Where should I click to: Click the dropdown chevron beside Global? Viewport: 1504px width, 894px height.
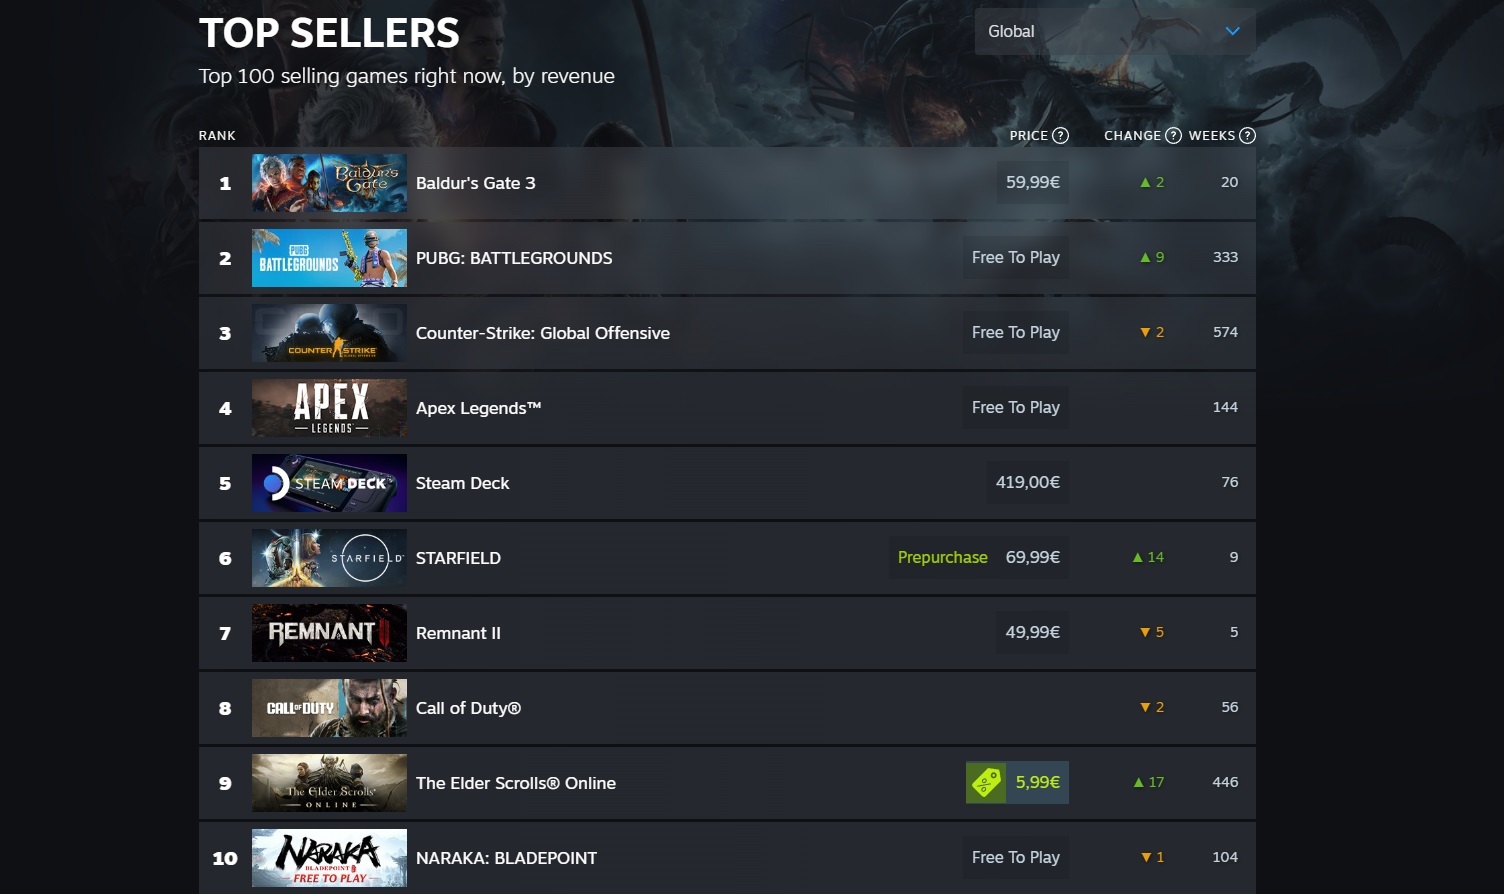tap(1233, 31)
